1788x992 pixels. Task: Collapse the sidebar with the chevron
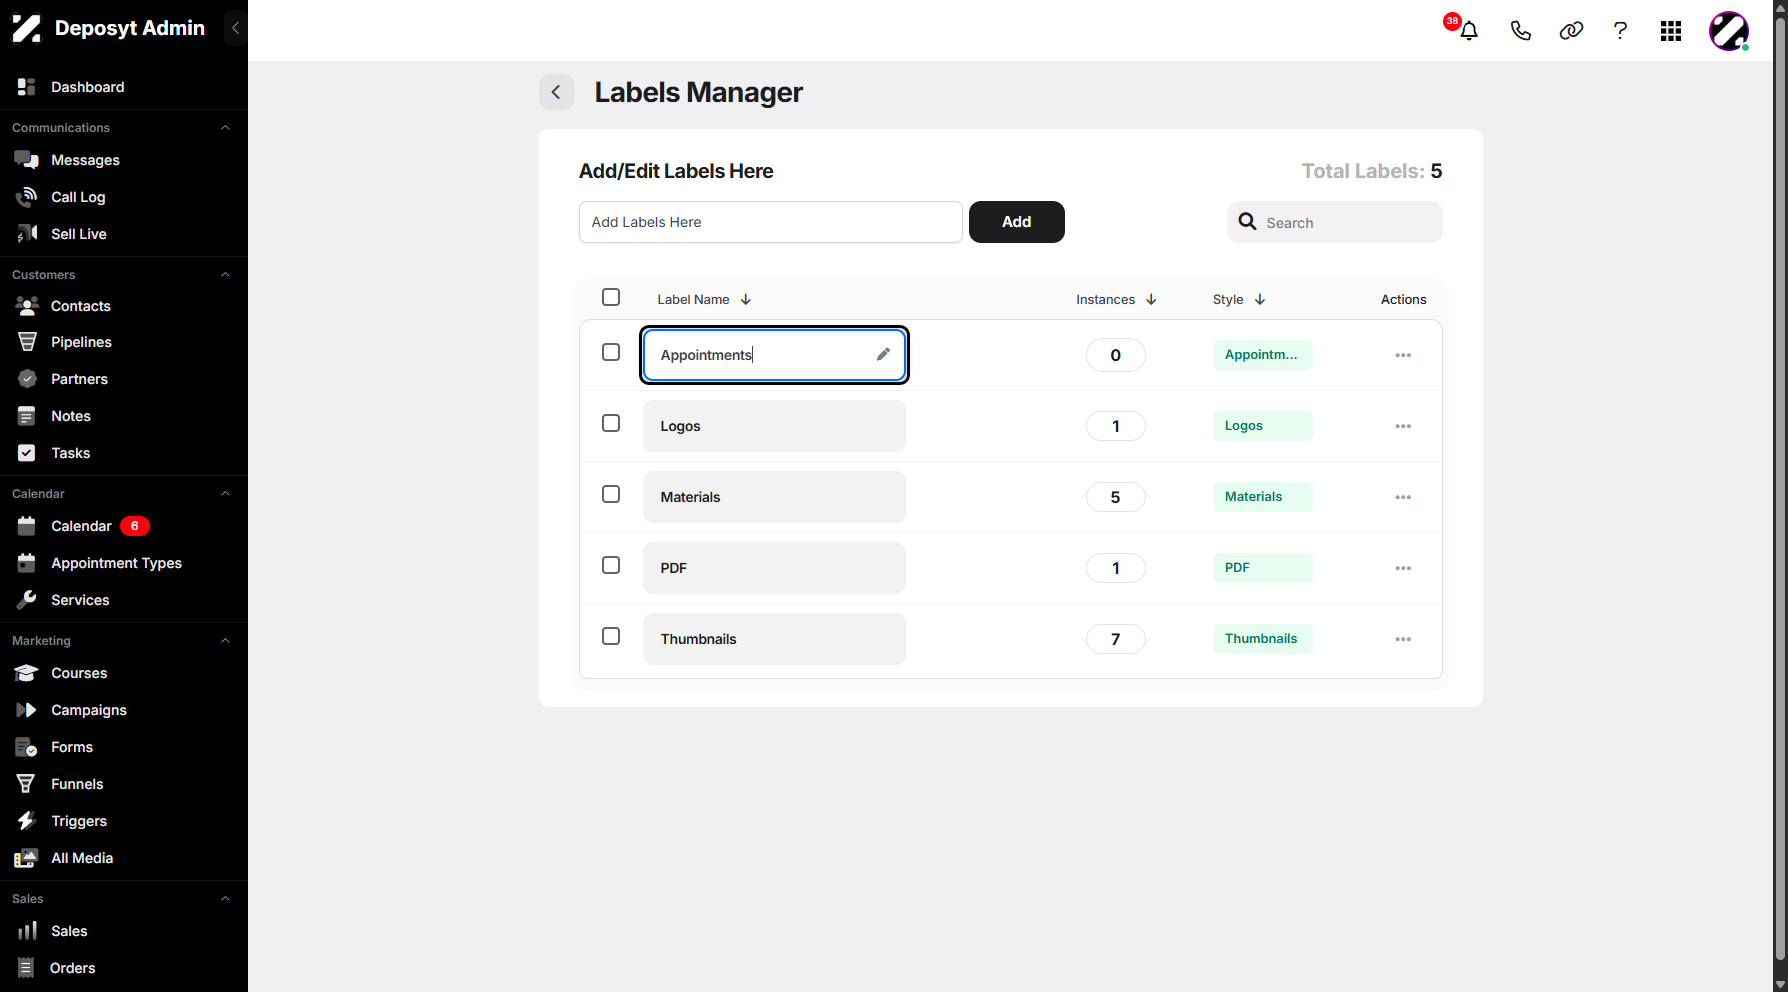235,28
